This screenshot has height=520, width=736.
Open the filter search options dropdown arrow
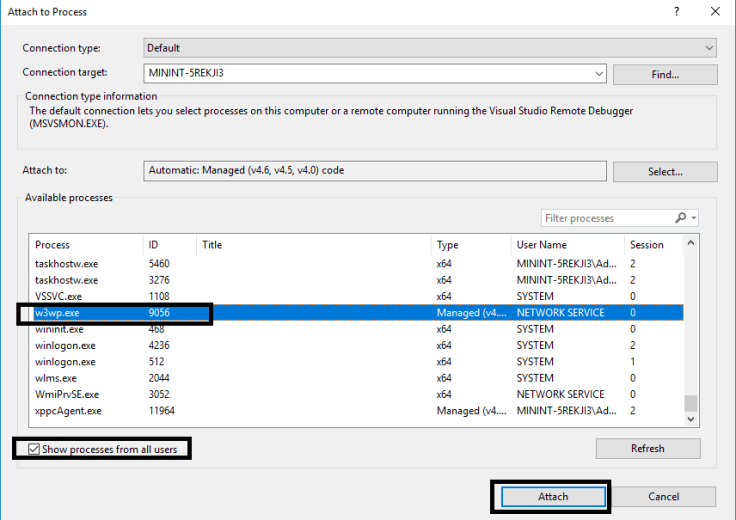pyautogui.click(x=694, y=218)
